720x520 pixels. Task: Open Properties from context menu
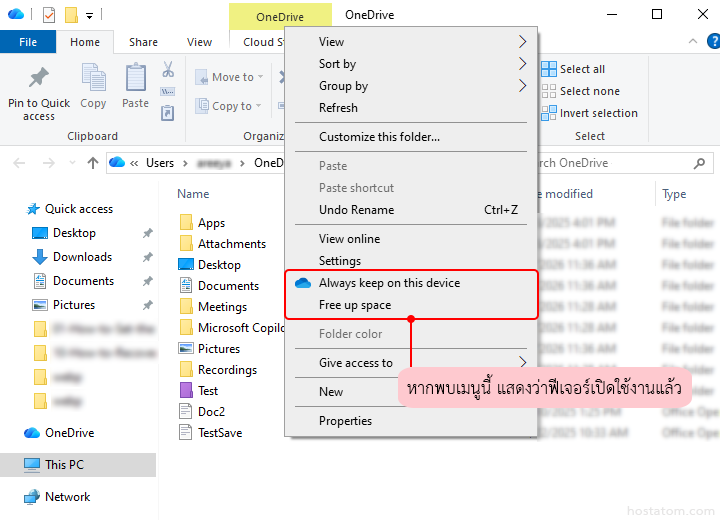click(411, 421)
